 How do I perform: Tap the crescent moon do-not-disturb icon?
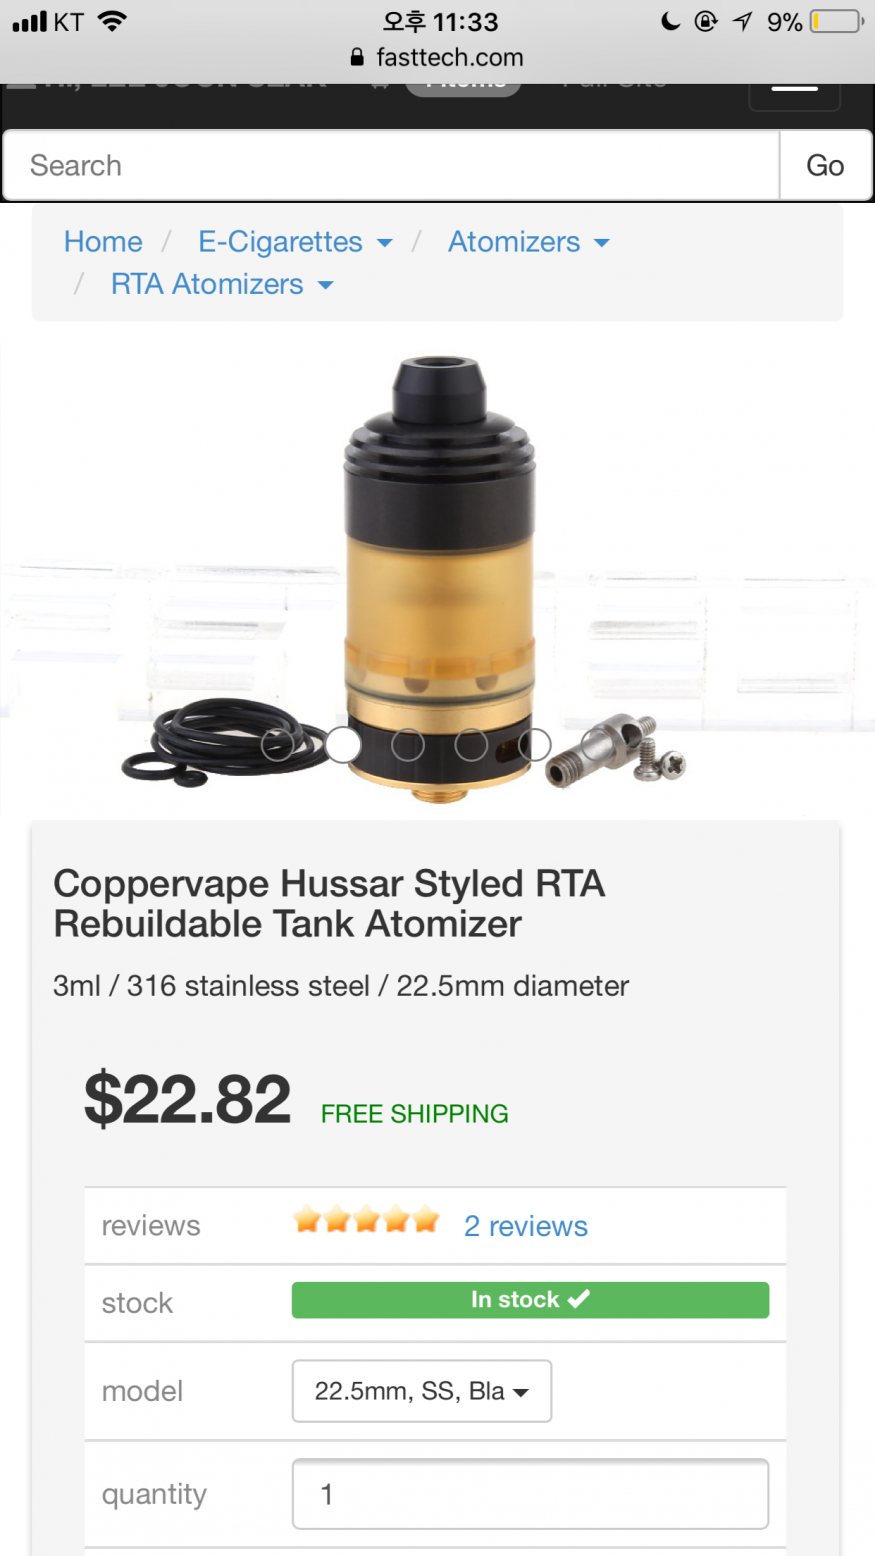click(x=671, y=22)
